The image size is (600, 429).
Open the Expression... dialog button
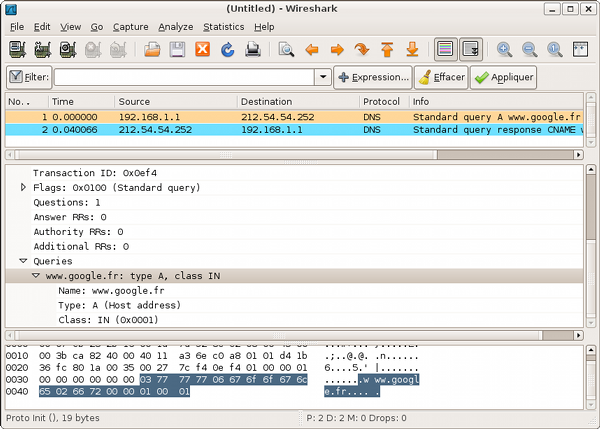pos(373,77)
